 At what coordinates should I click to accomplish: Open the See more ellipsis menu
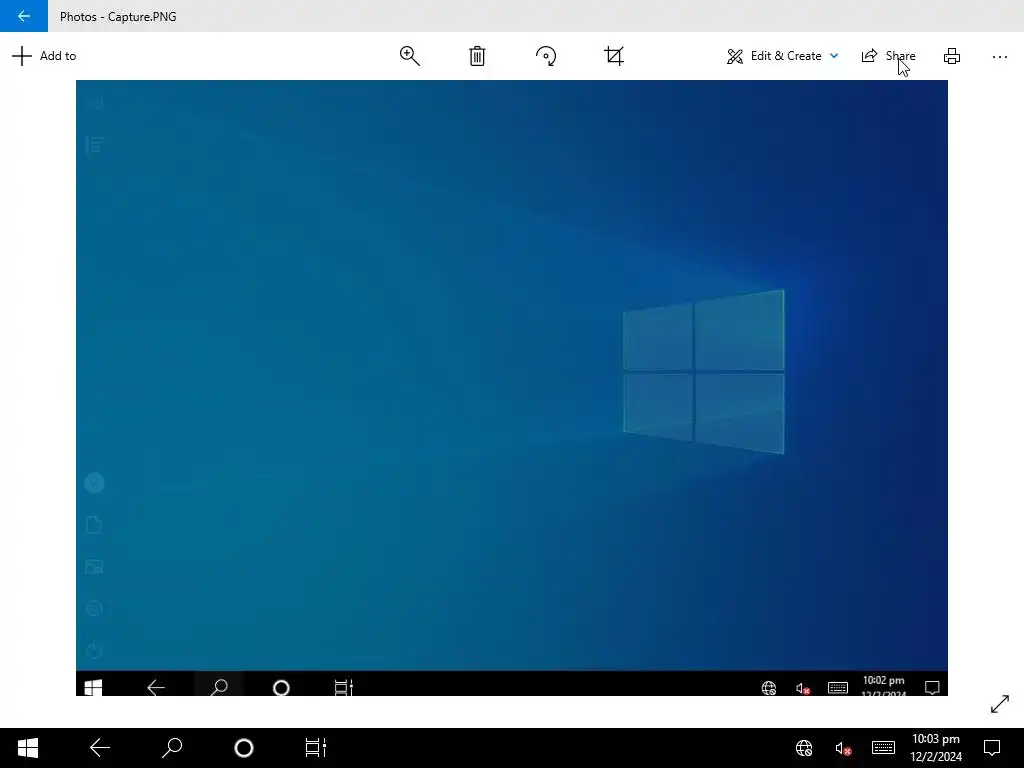pos(1000,57)
